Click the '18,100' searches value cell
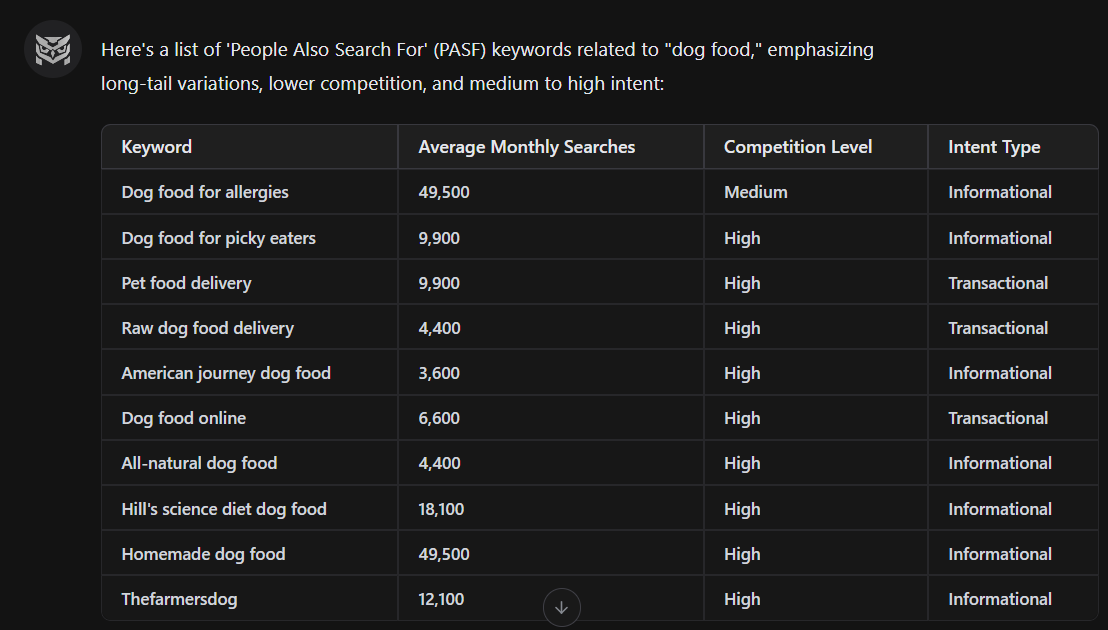 pos(443,508)
